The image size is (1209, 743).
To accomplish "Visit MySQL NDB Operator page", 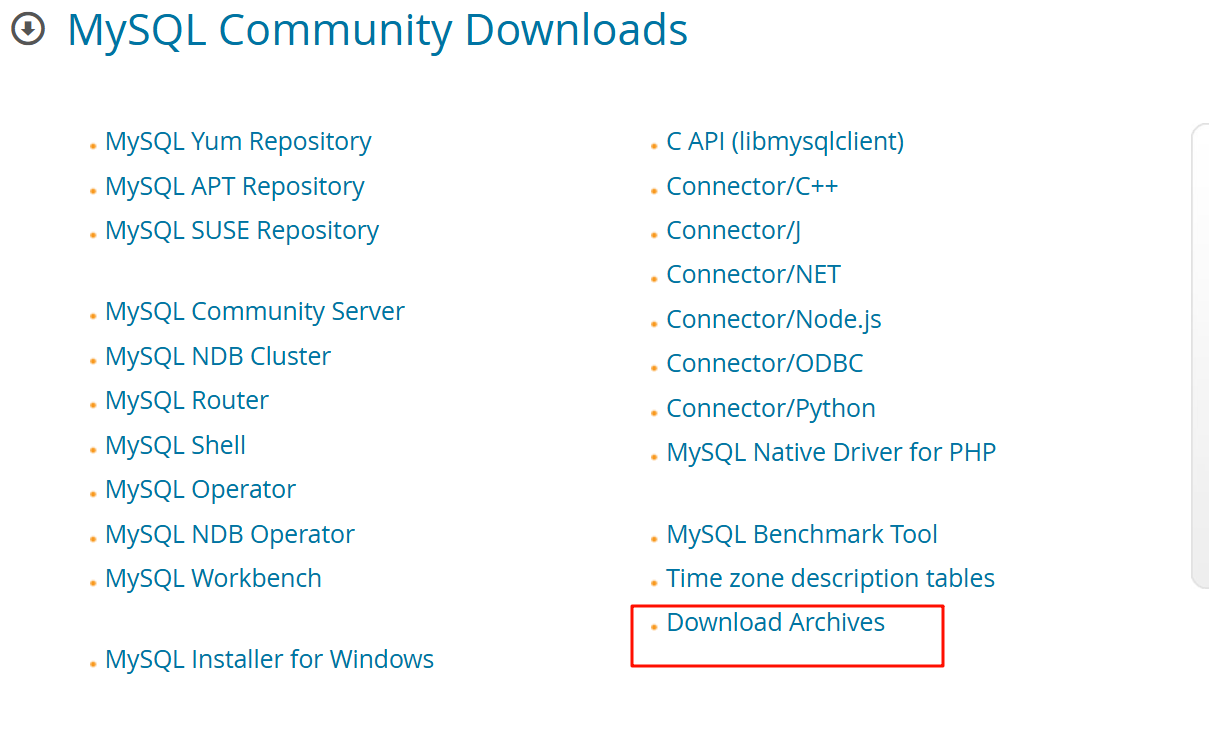I will [230, 535].
